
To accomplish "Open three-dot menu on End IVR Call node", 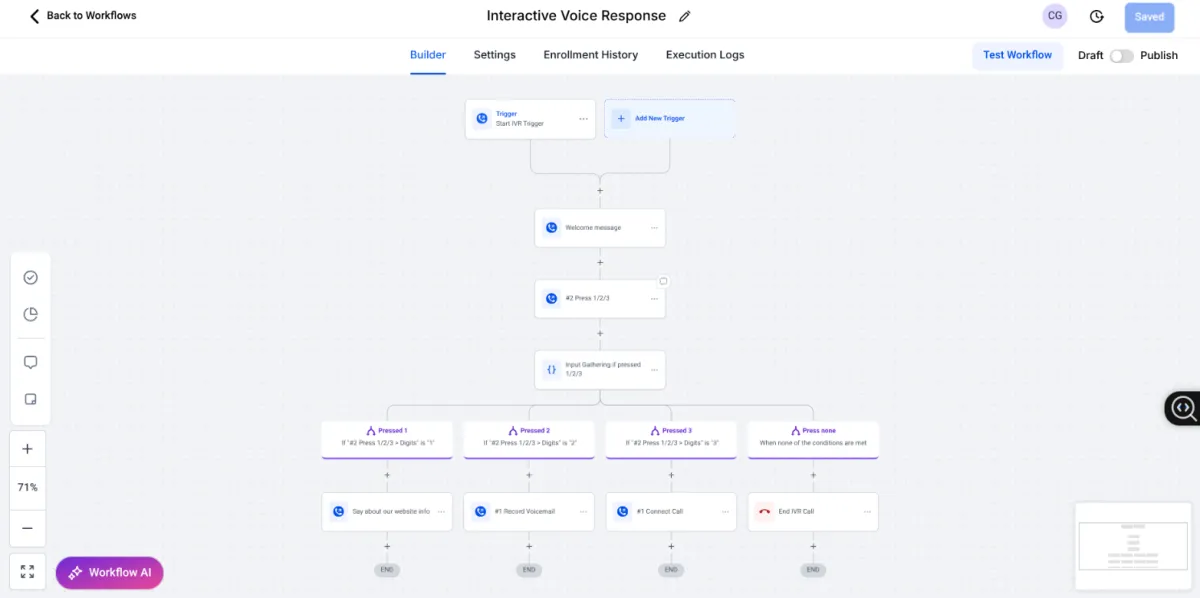I will (867, 511).
